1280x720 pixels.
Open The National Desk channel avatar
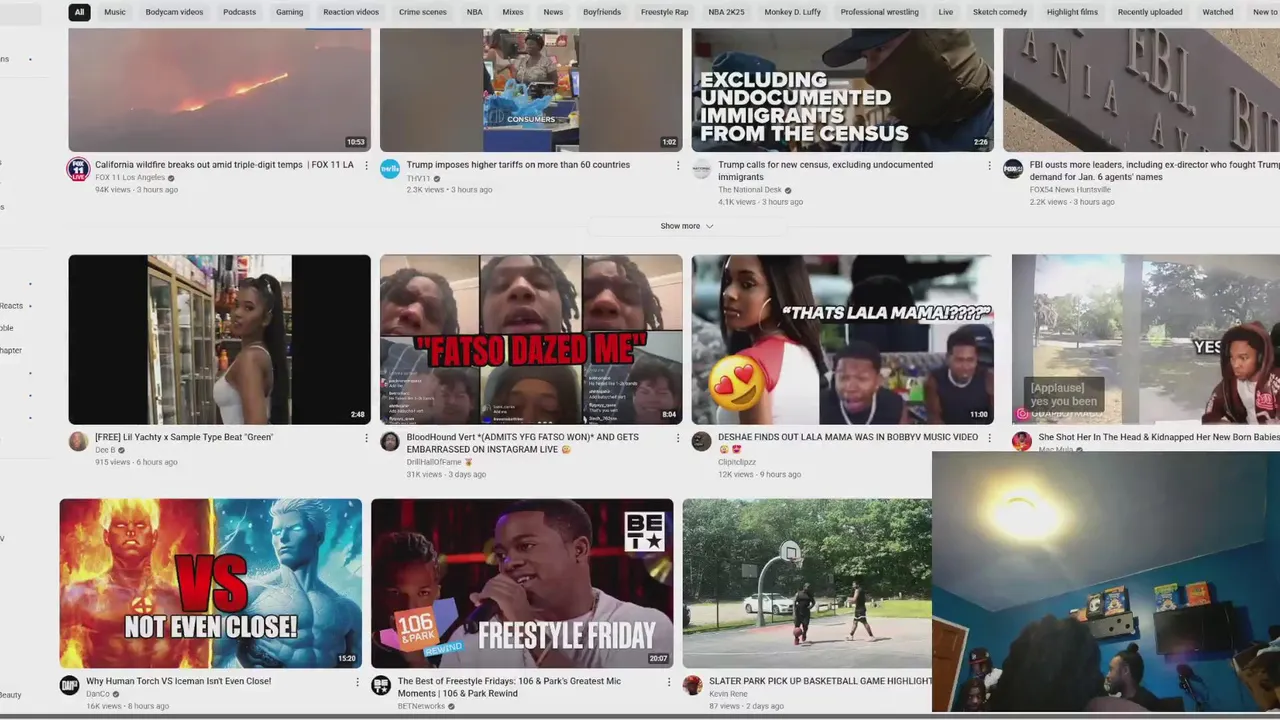click(x=702, y=169)
